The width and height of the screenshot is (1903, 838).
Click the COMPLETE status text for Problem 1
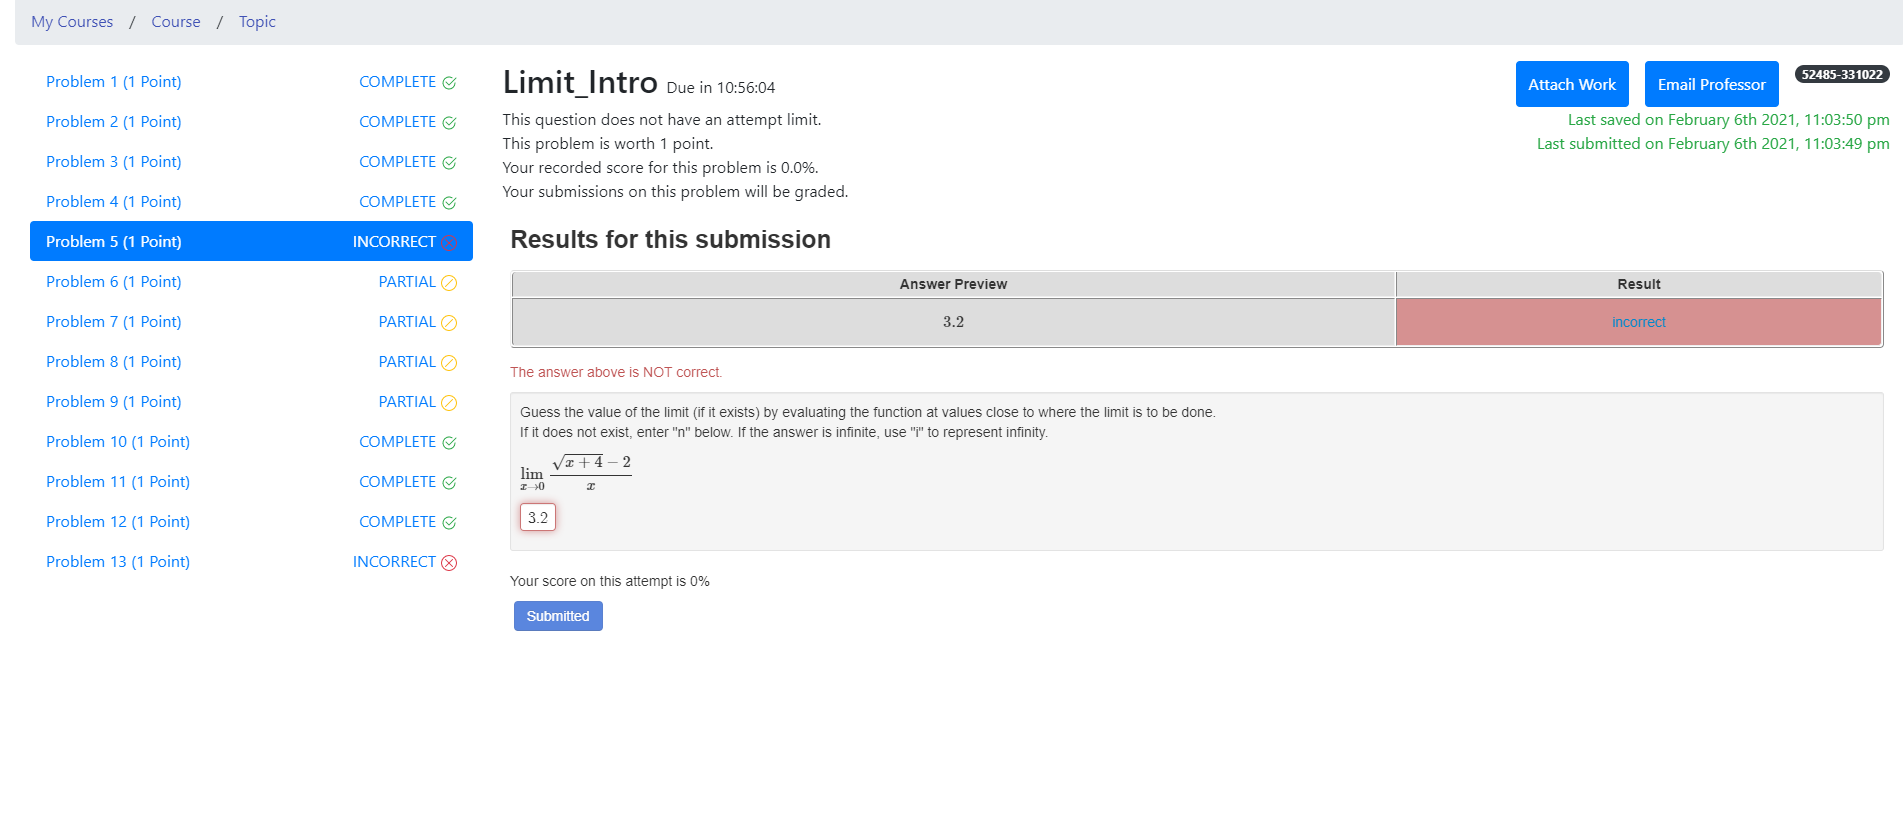[398, 82]
